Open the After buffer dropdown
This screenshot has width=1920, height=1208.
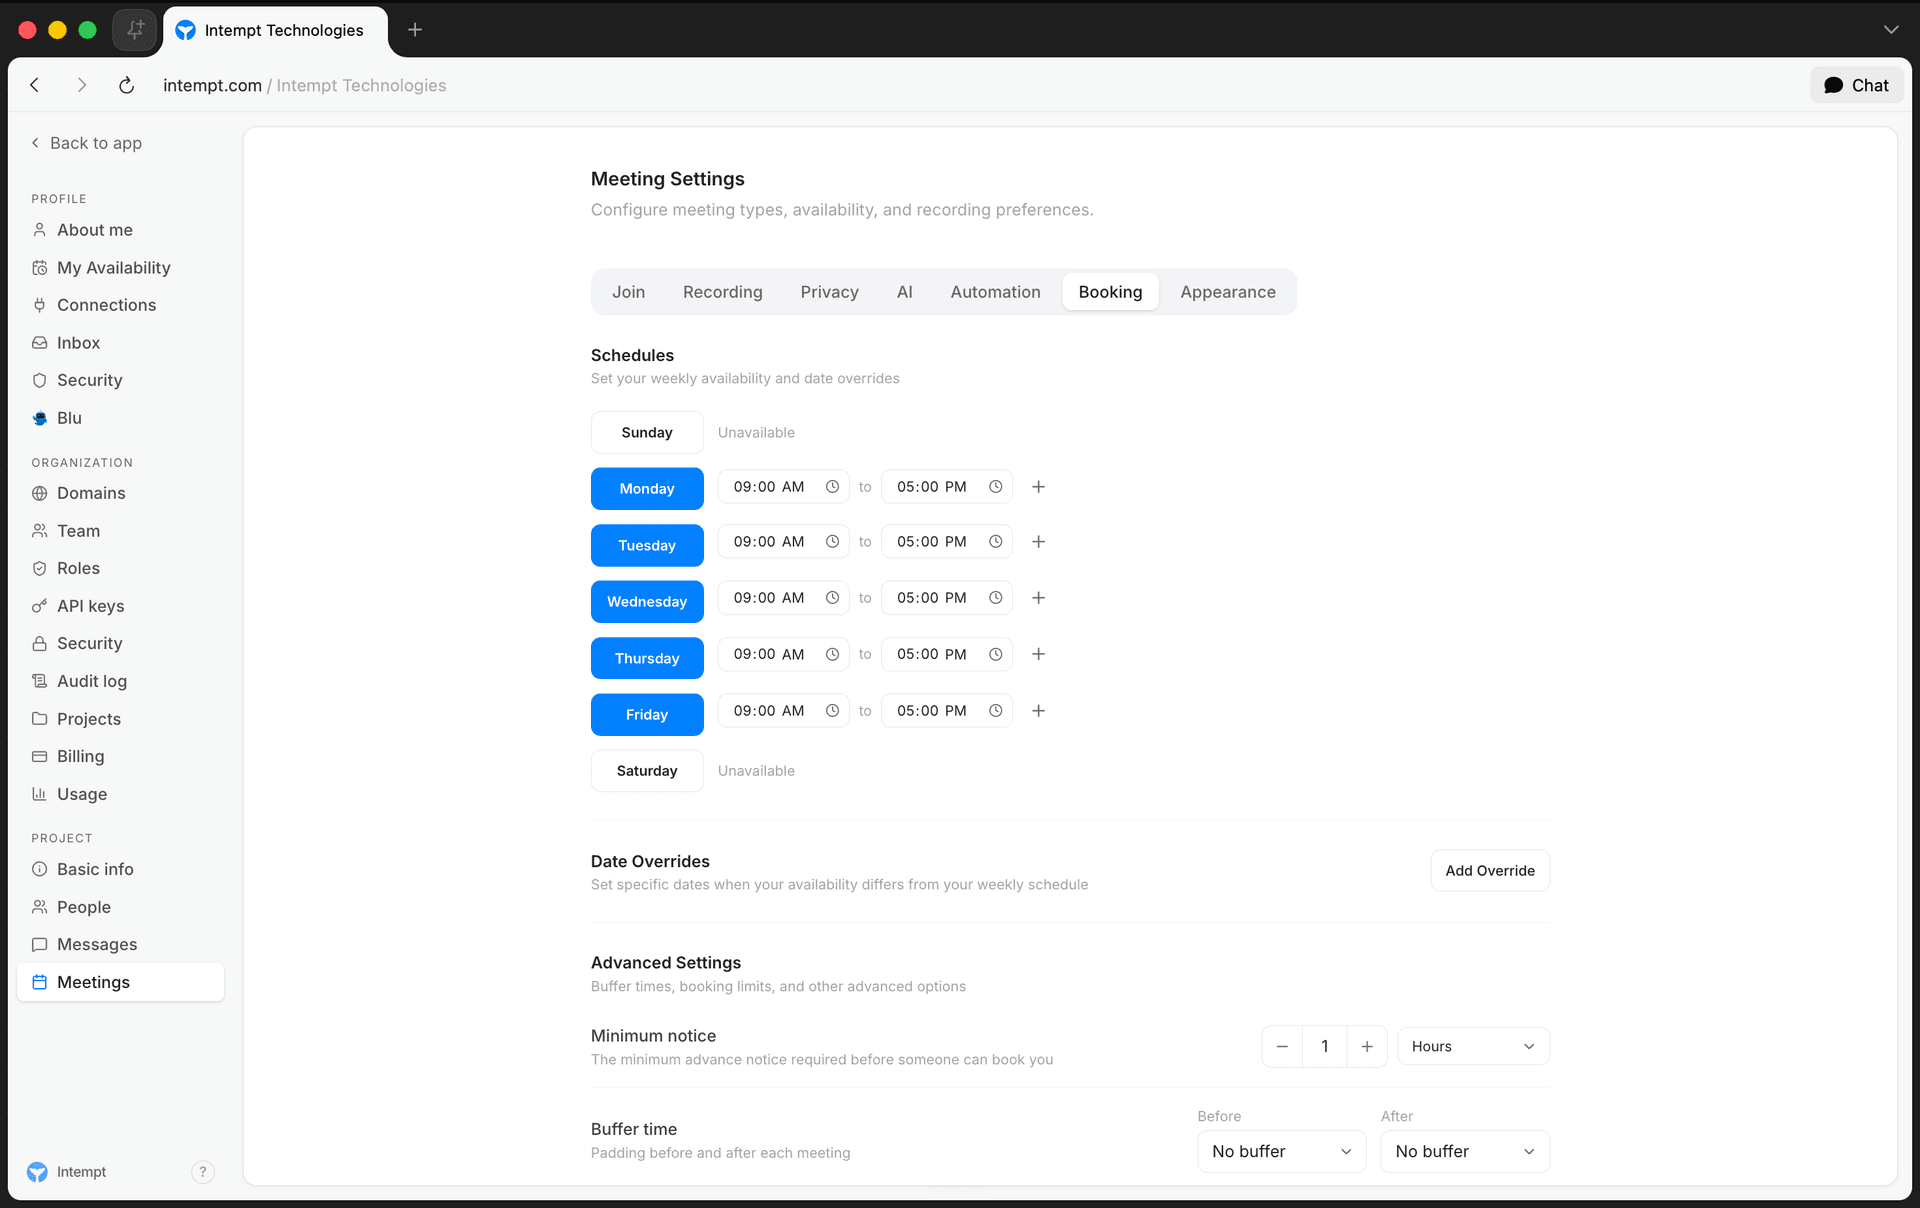pyautogui.click(x=1465, y=1152)
